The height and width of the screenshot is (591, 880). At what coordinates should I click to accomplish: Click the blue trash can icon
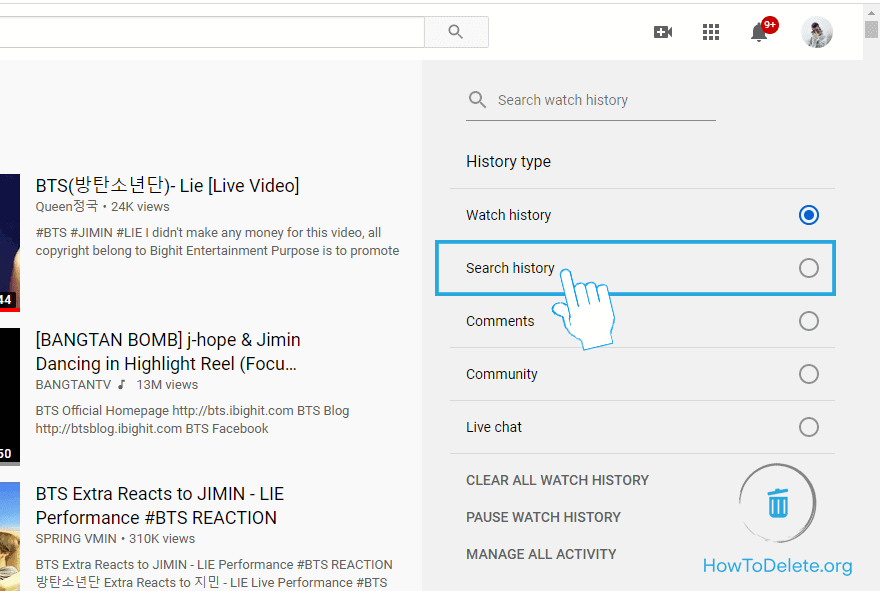(x=778, y=502)
